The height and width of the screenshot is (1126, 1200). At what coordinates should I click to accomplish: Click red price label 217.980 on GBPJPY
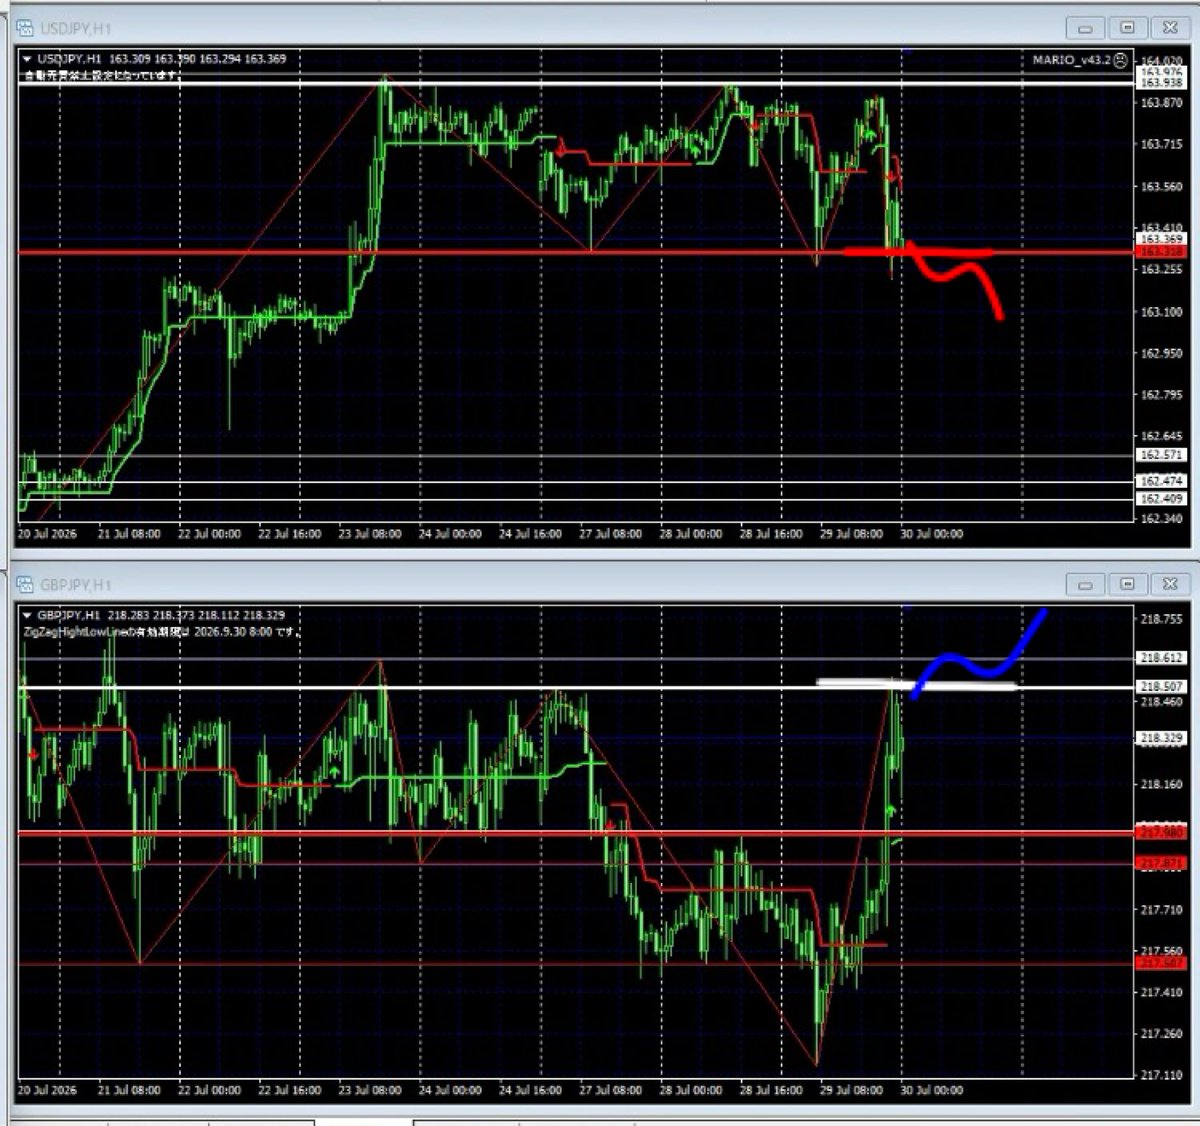[x=1161, y=832]
